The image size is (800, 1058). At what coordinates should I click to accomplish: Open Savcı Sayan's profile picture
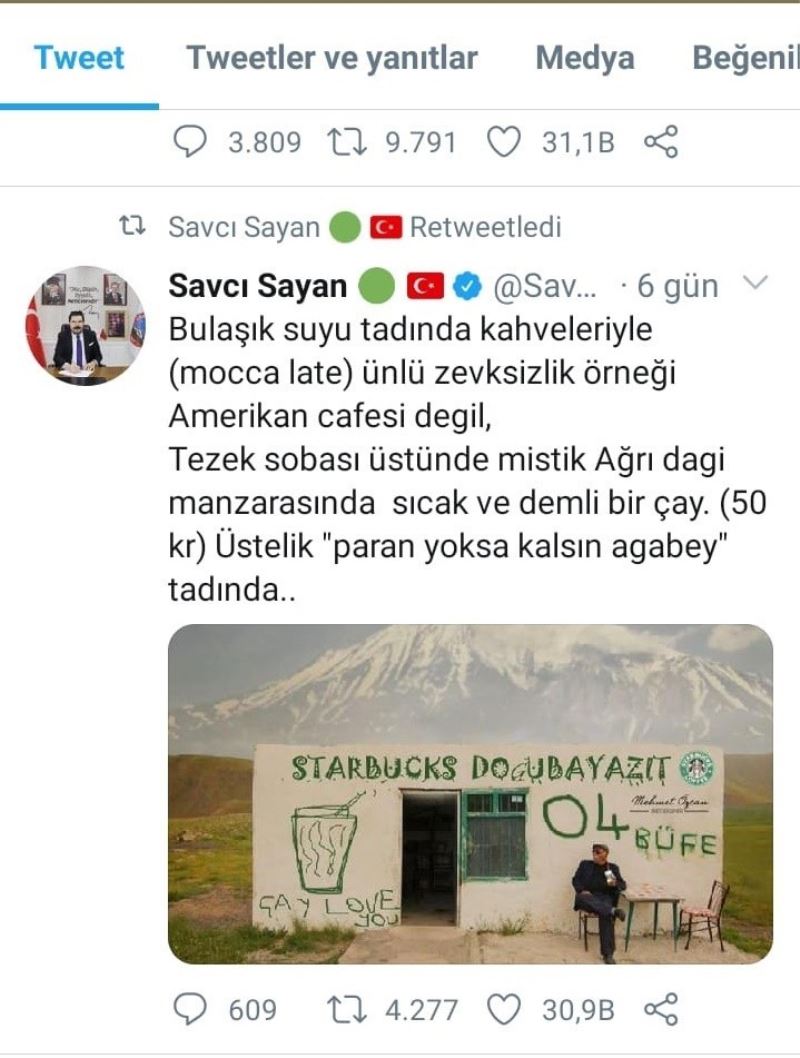pos(85,325)
